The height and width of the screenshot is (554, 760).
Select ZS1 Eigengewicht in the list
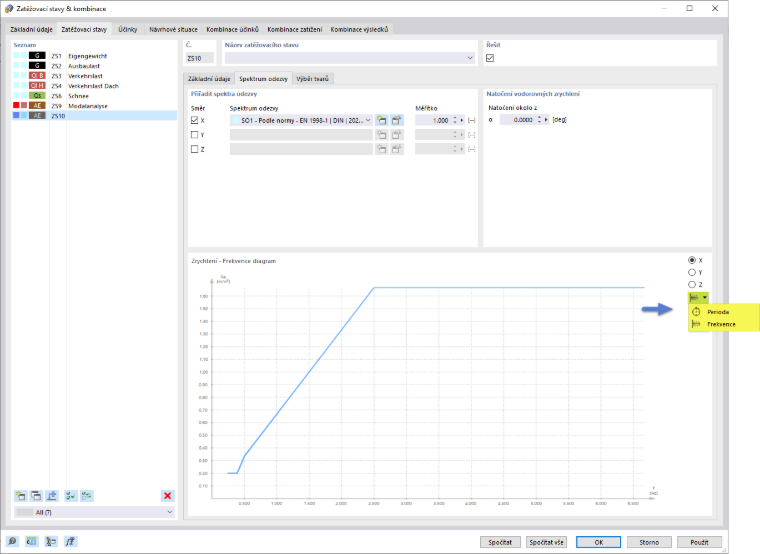(x=95, y=56)
